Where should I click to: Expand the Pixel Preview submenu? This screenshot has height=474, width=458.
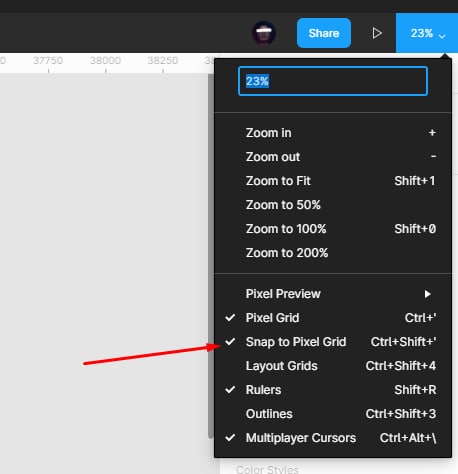[x=333, y=294]
